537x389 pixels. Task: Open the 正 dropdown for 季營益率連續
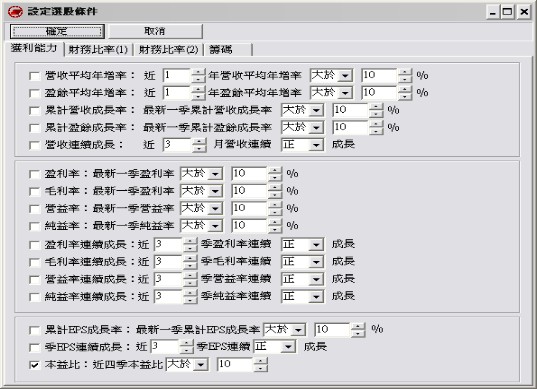click(302, 279)
